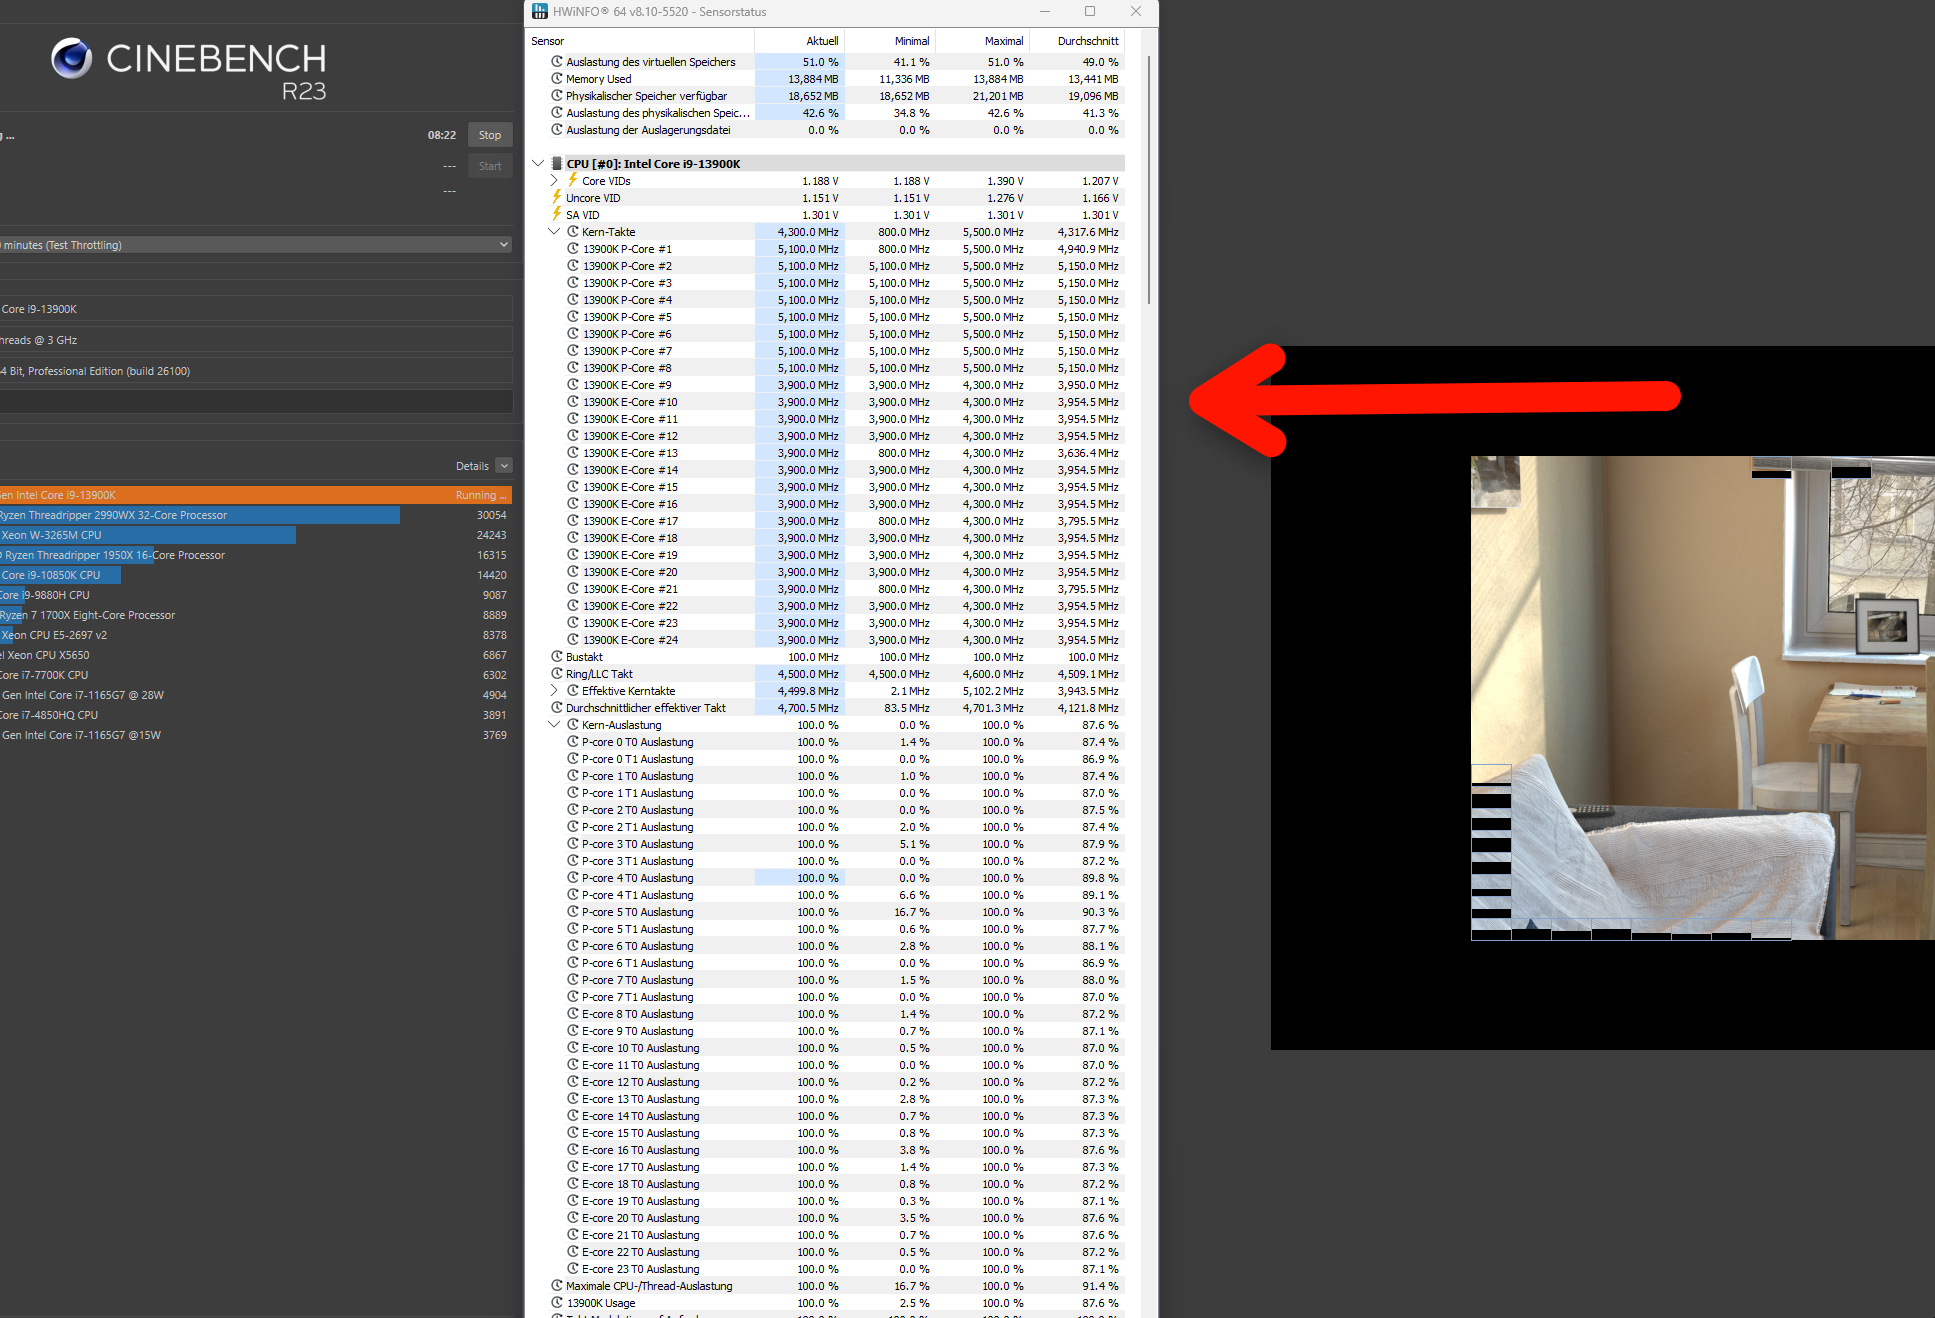Click the Start button below Stop
The height and width of the screenshot is (1318, 1935).
(489, 166)
